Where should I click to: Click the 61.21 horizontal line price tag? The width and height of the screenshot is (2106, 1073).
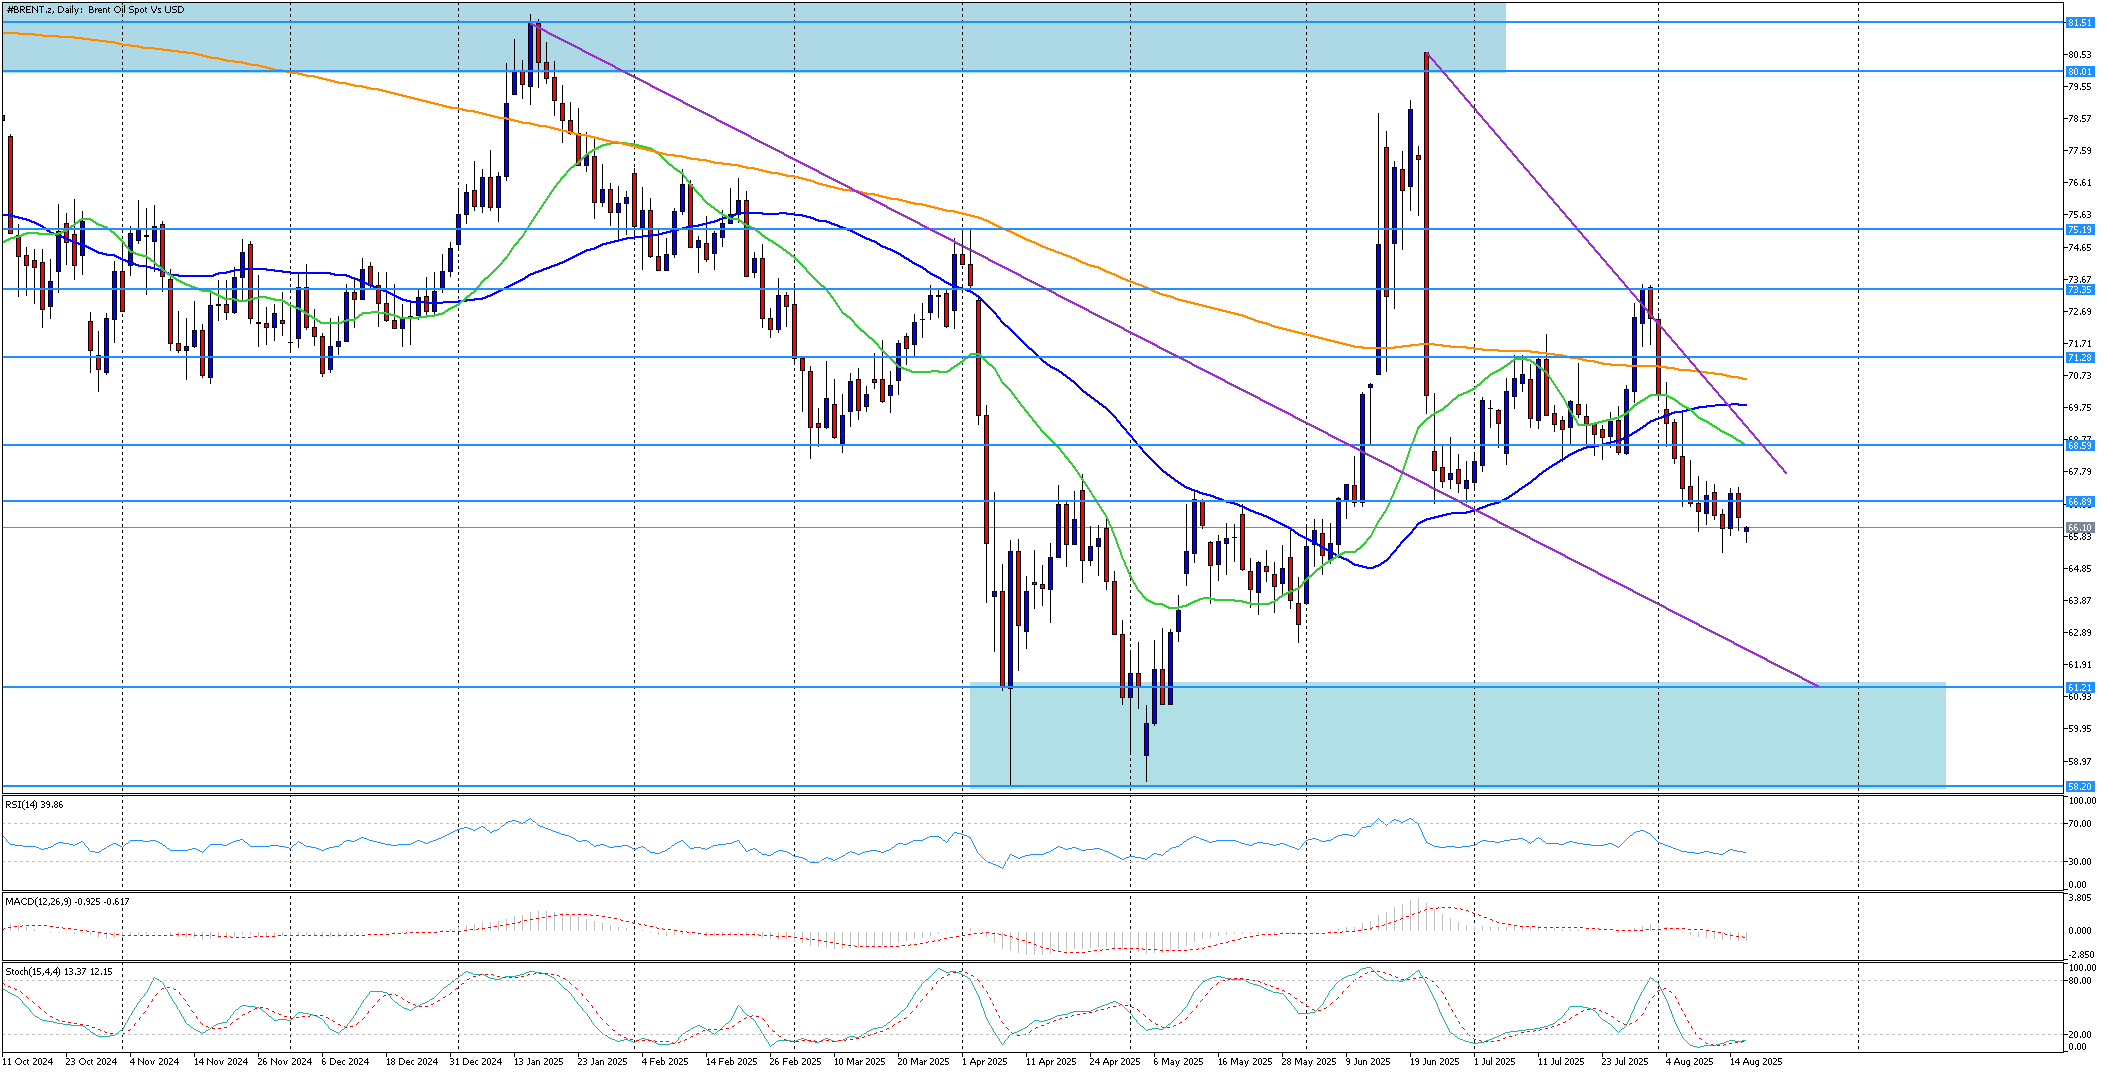tap(2079, 687)
